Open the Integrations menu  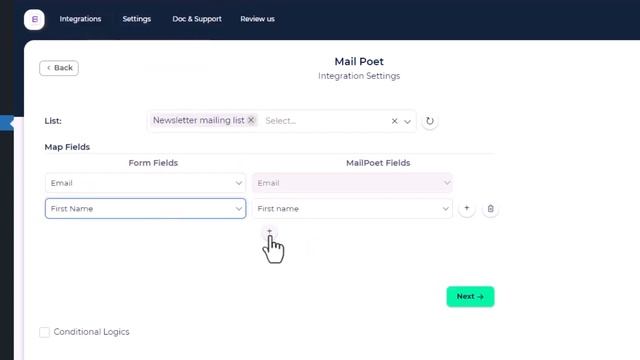point(80,19)
